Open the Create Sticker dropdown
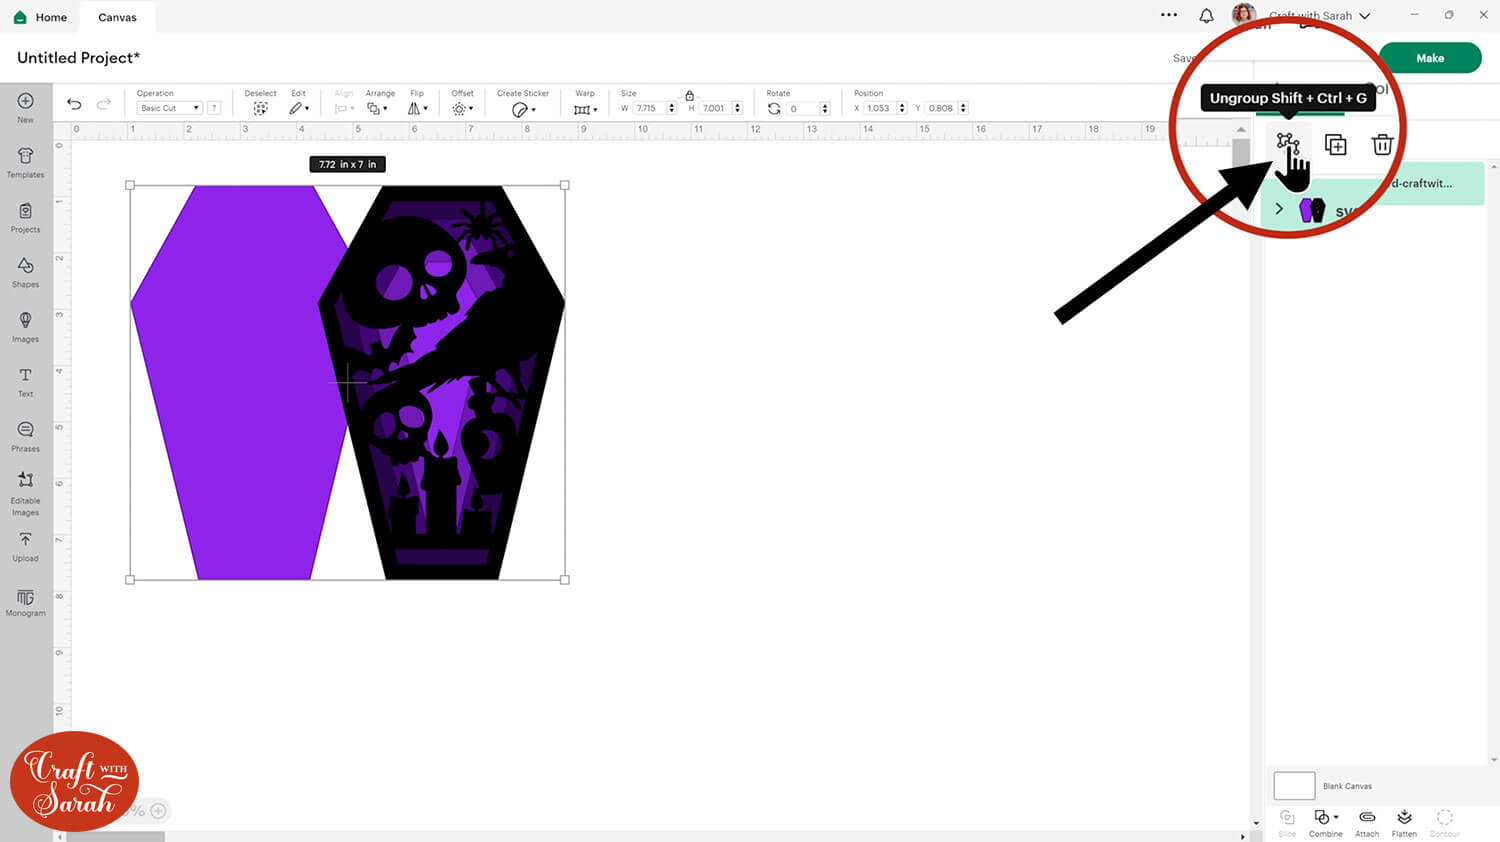This screenshot has height=842, width=1500. (523, 109)
